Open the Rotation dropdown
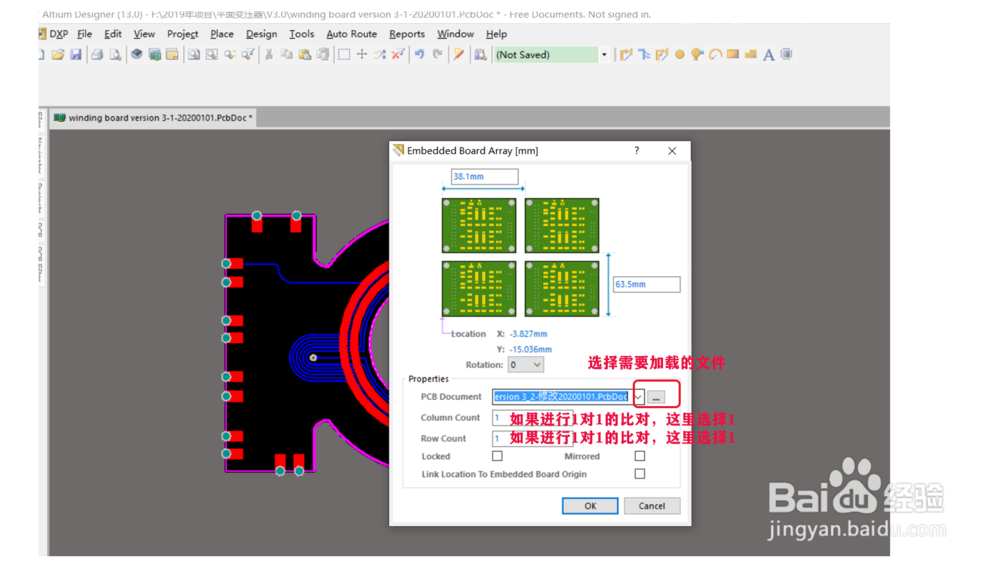The height and width of the screenshot is (563, 1000). pos(526,365)
